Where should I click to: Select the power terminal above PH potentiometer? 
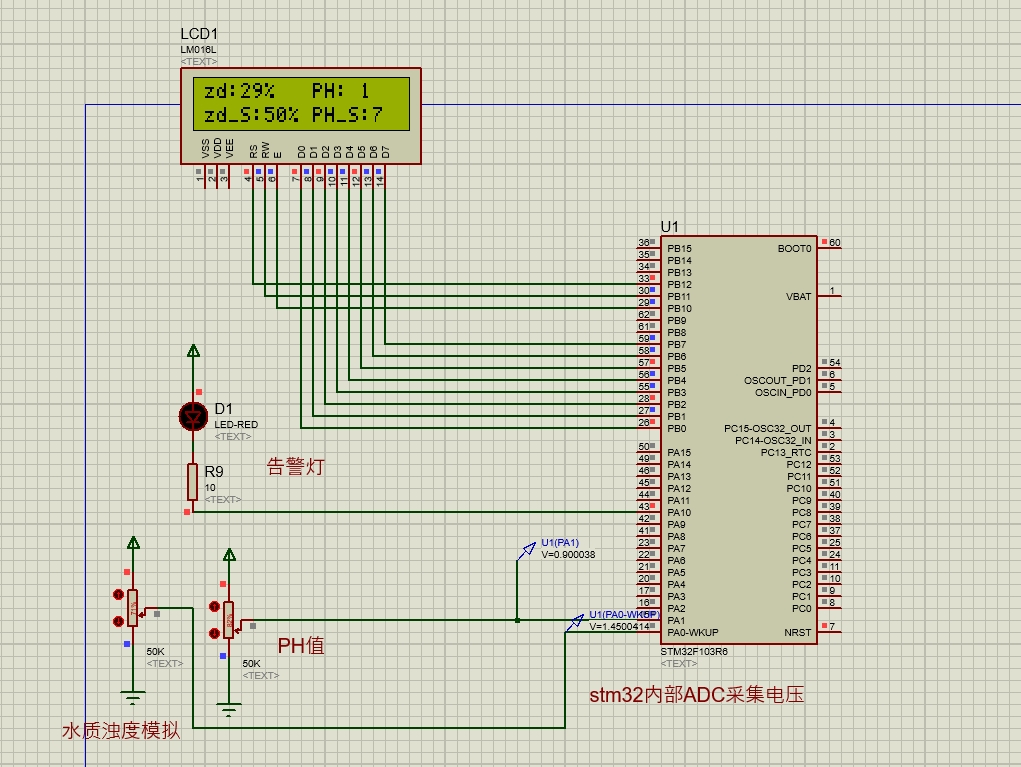point(229,555)
